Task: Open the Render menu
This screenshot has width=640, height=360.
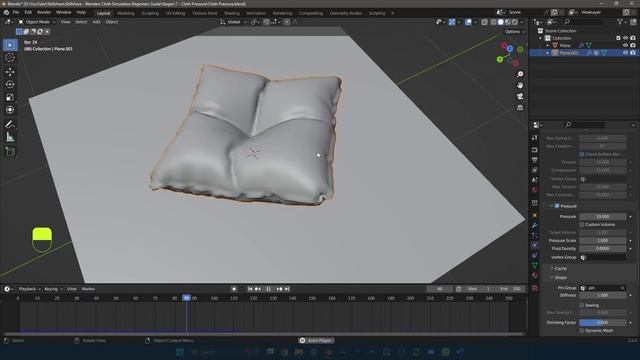Action: 44,13
